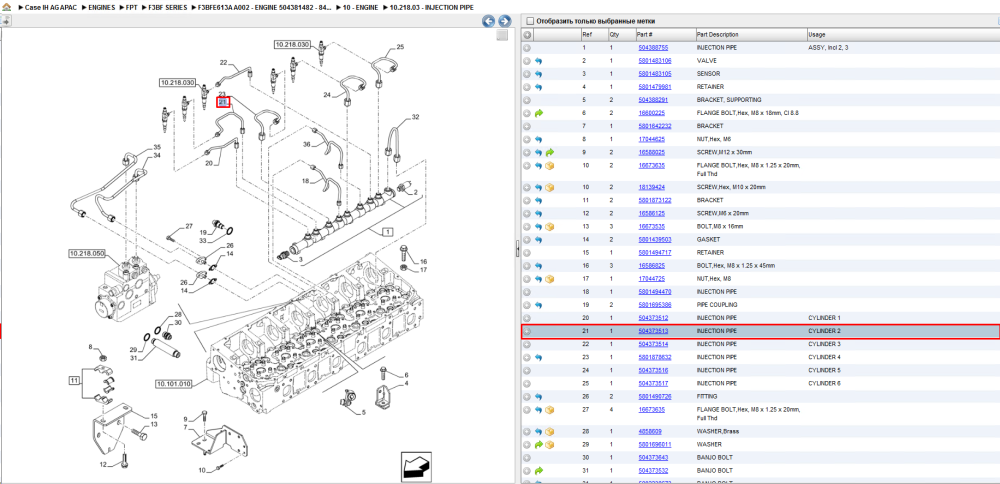
Task: Open FPT breadcrumb level
Action: tap(132, 8)
